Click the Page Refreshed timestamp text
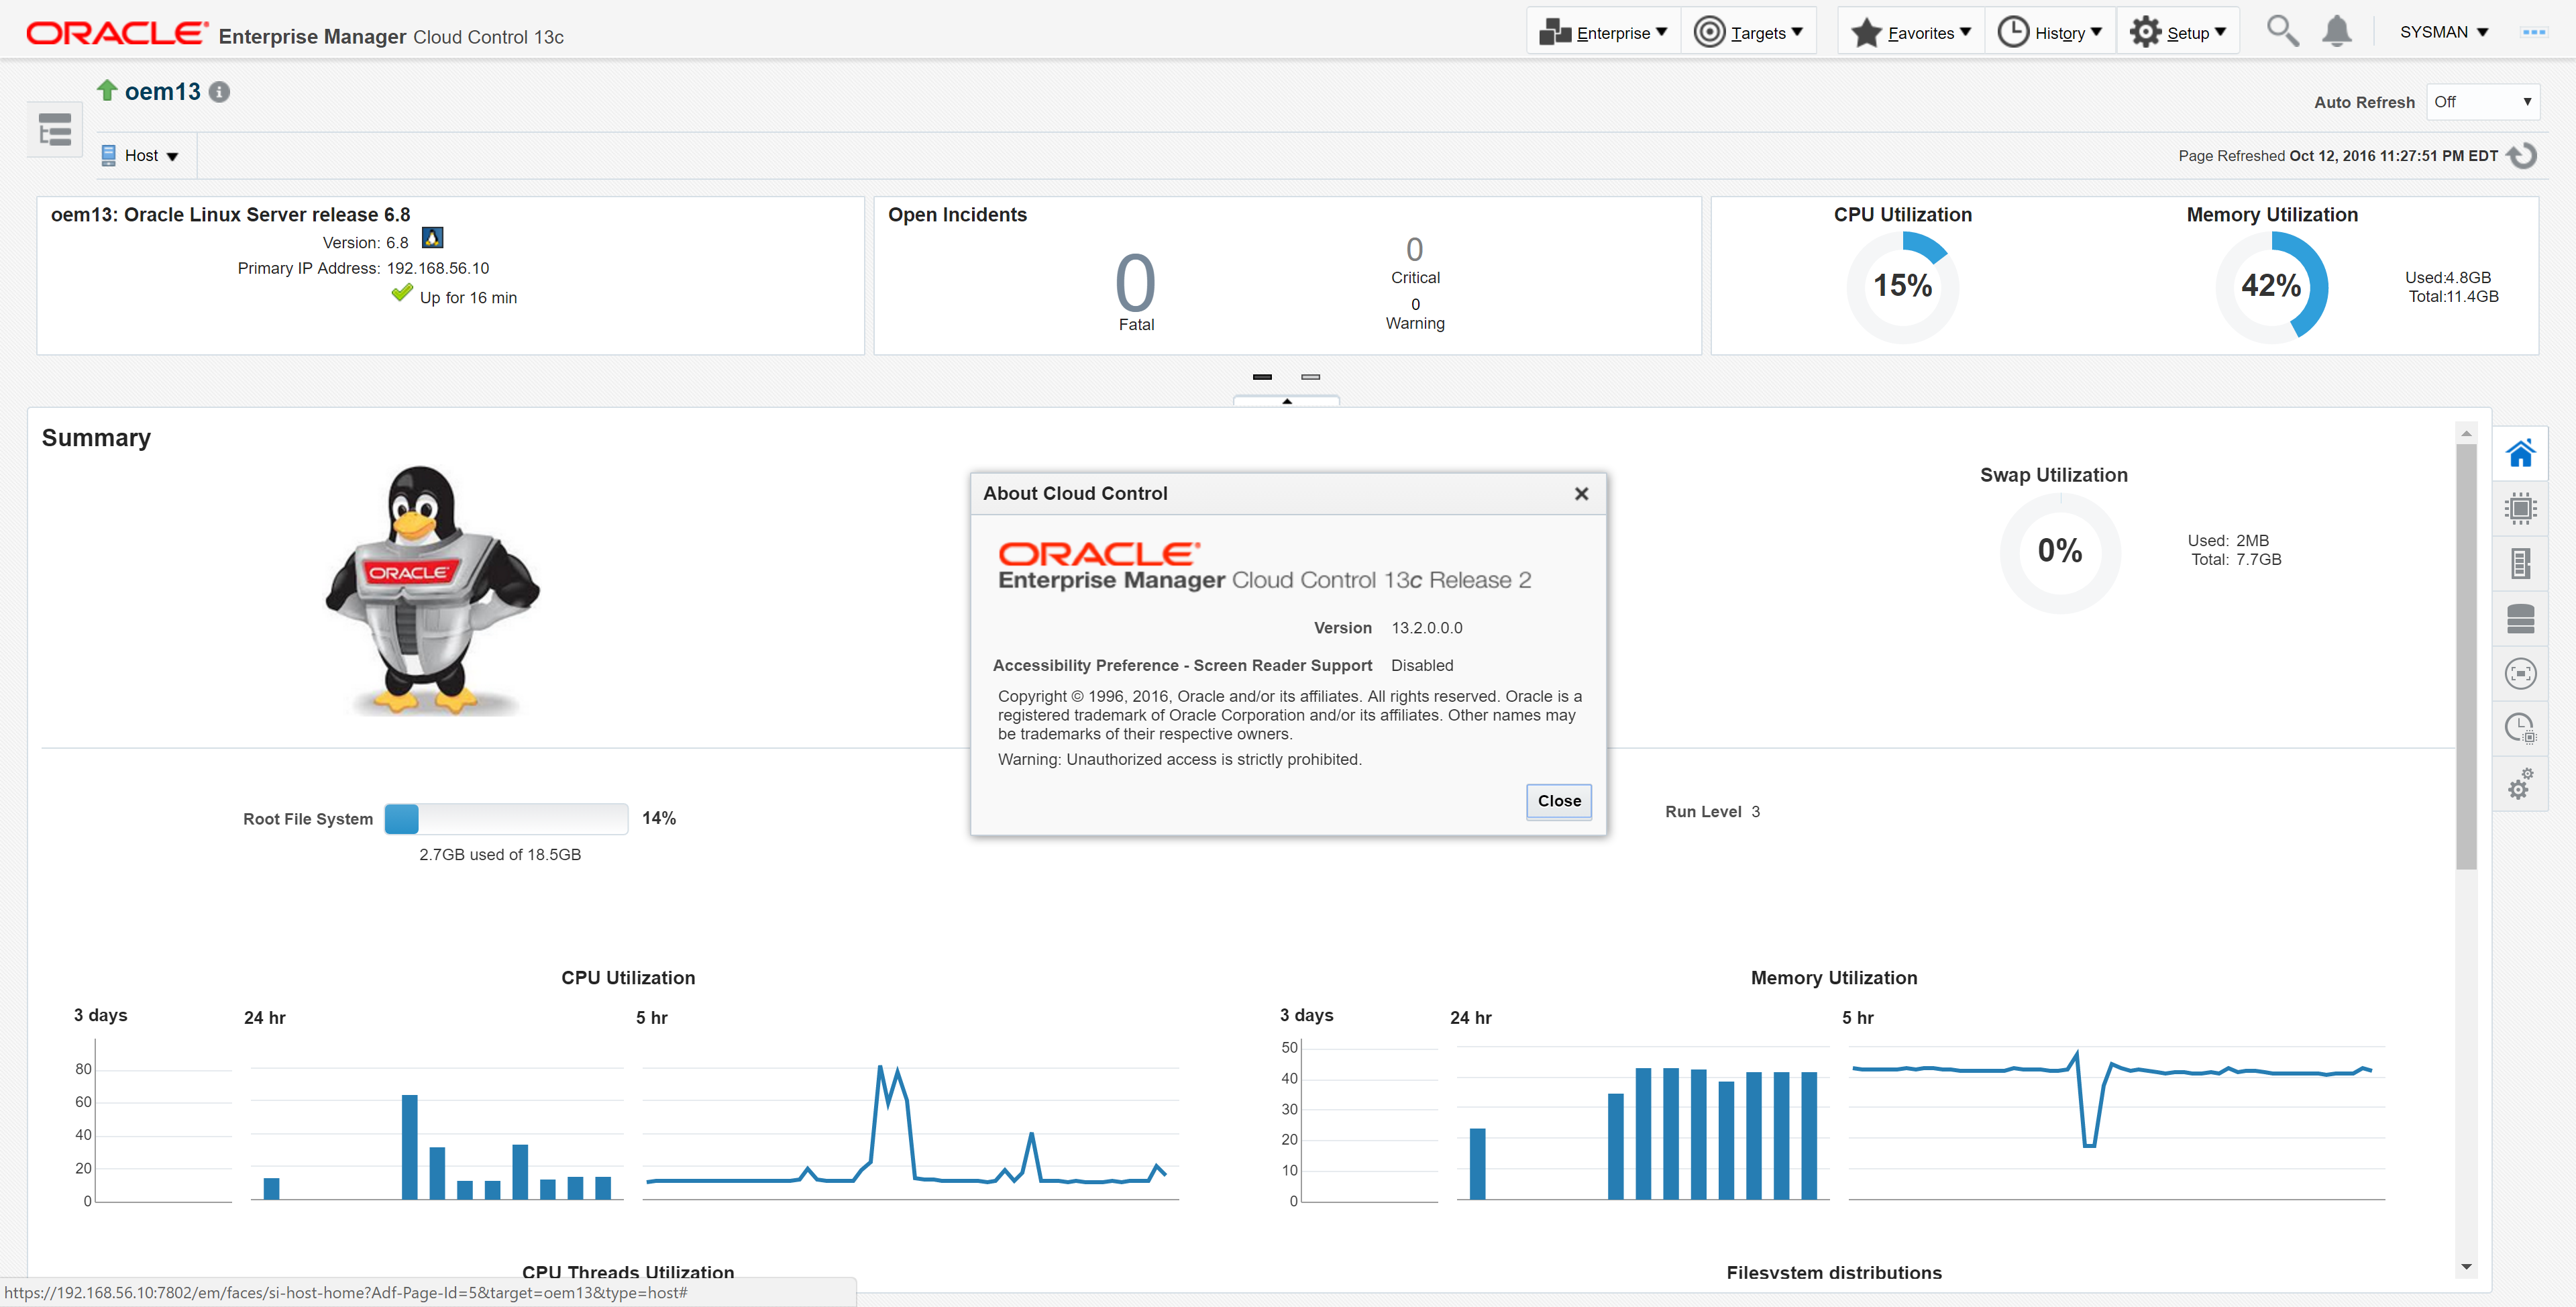Screen dimensions: 2576x1307 coord(2337,156)
